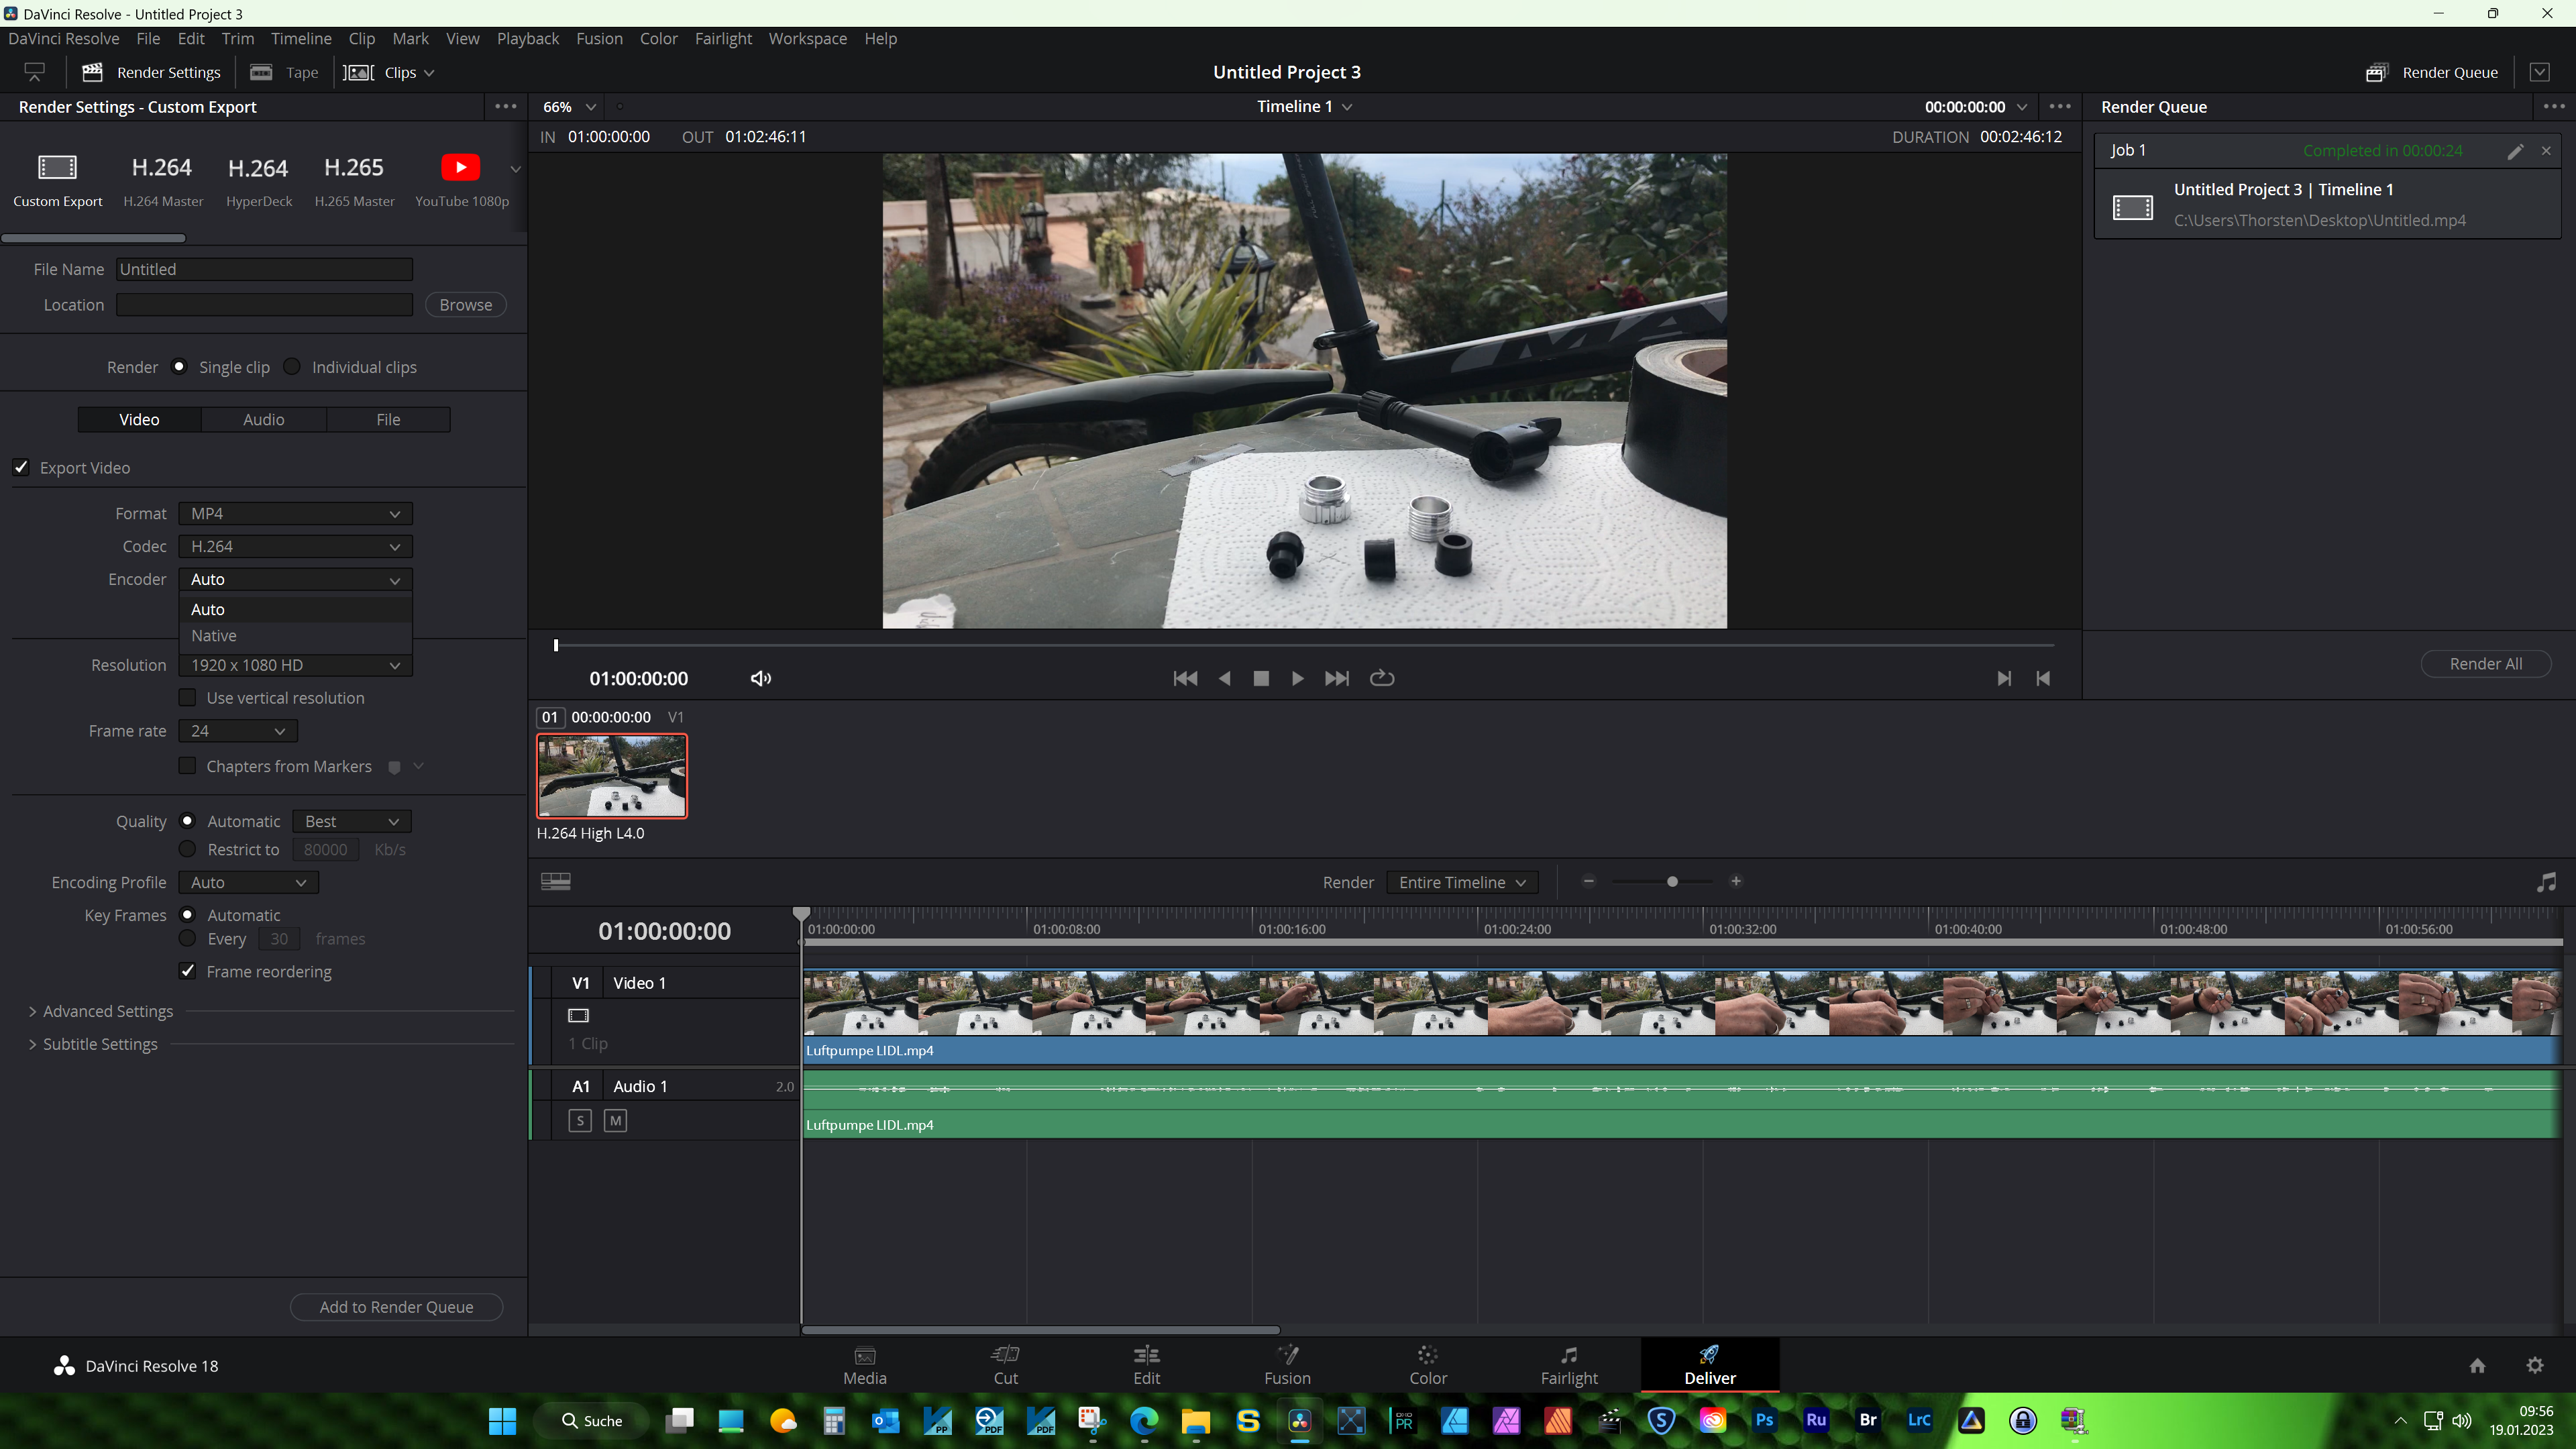
Task: Mute Audio 1 track with M button
Action: (x=615, y=1120)
